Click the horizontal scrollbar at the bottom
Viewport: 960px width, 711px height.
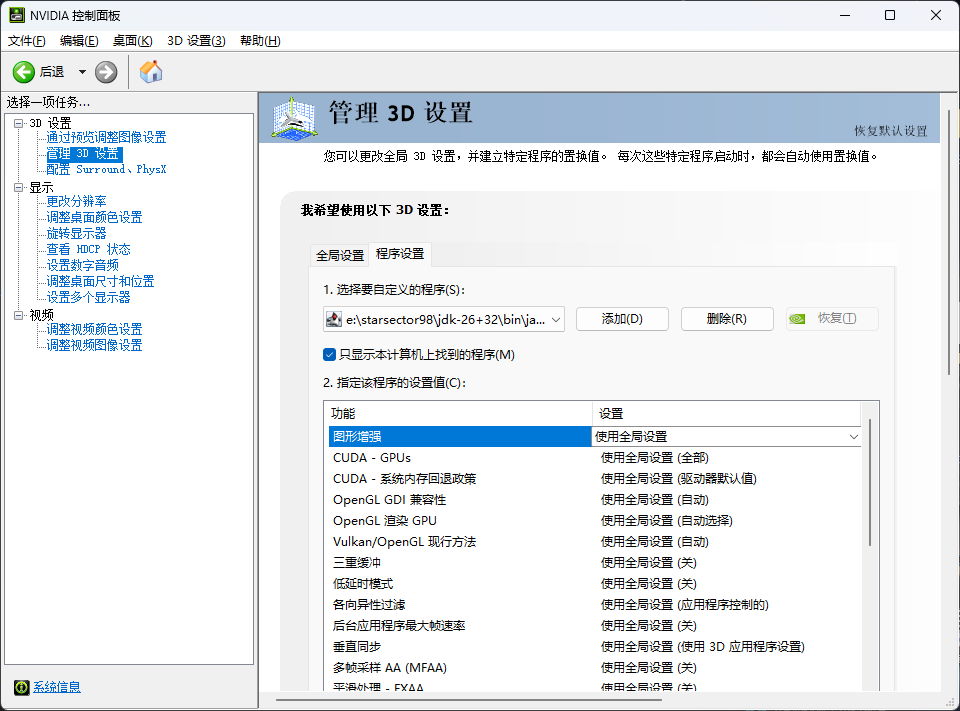[x=468, y=699]
